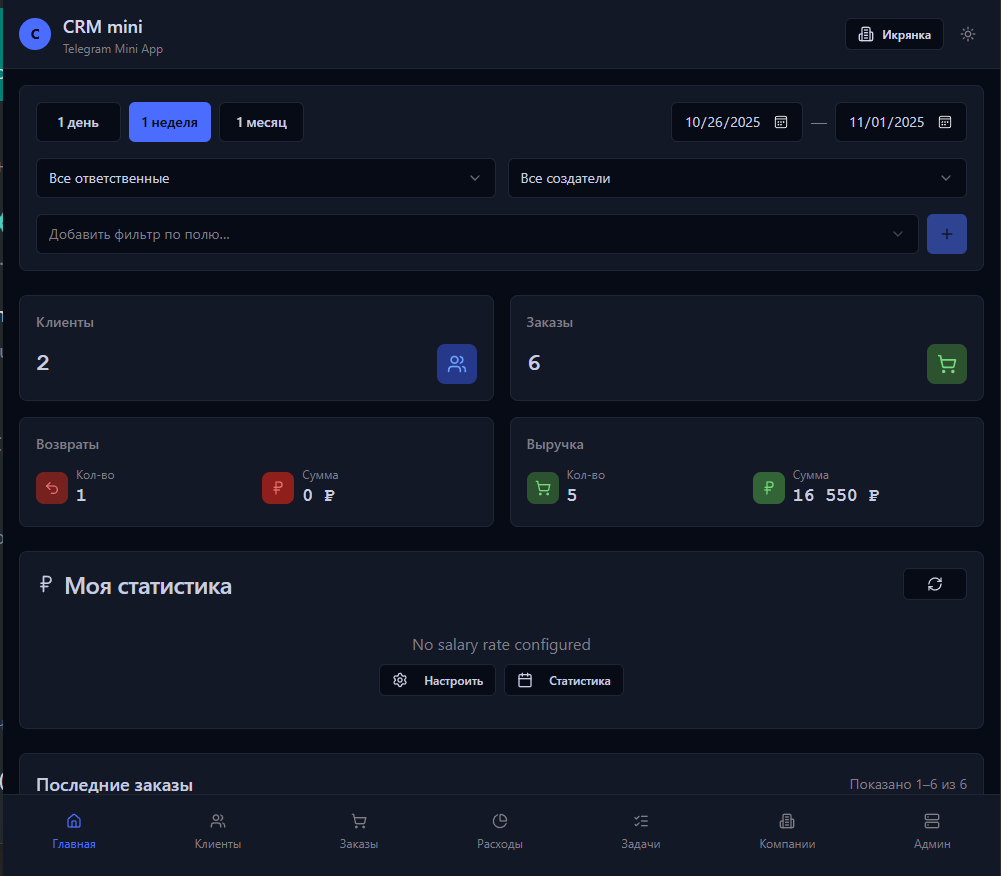The image size is (1001, 876).
Task: Click the refresh icon in Моя статистика
Action: coord(934,584)
